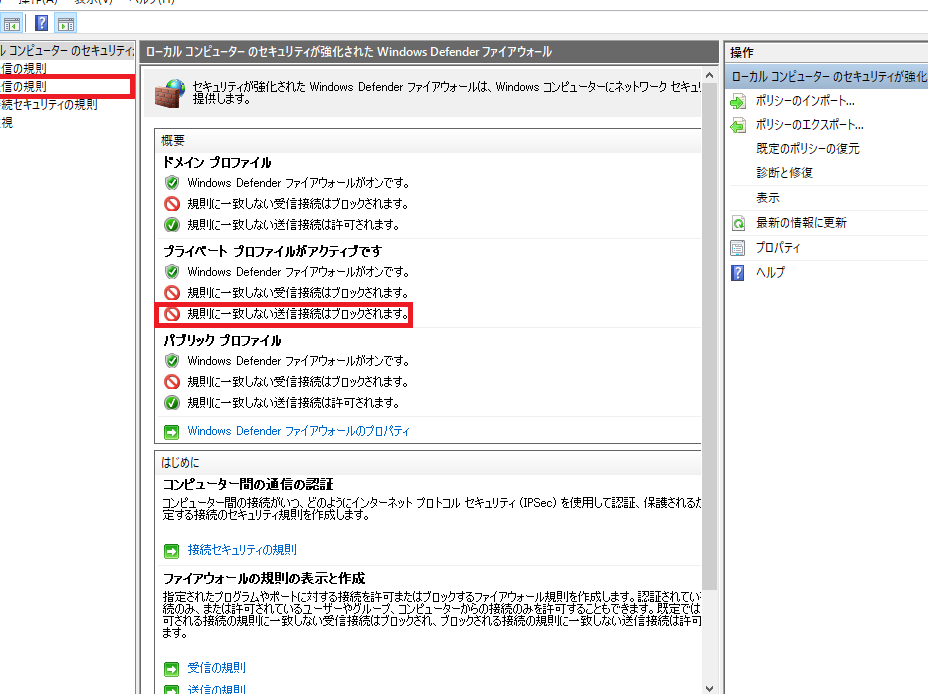Click the refresh icon beside 最新の情報に更新

click(x=738, y=223)
